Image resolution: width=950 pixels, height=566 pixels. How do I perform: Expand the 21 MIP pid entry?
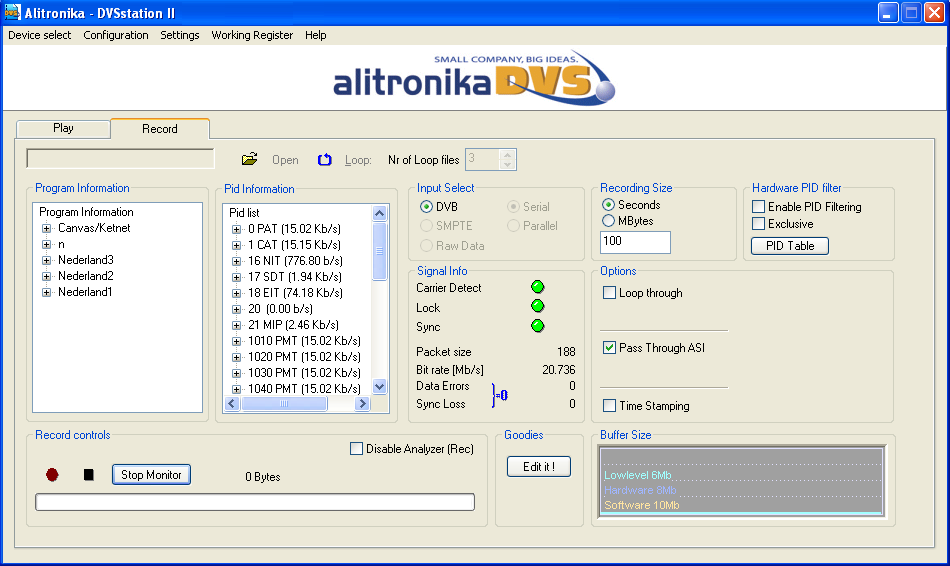[236, 325]
